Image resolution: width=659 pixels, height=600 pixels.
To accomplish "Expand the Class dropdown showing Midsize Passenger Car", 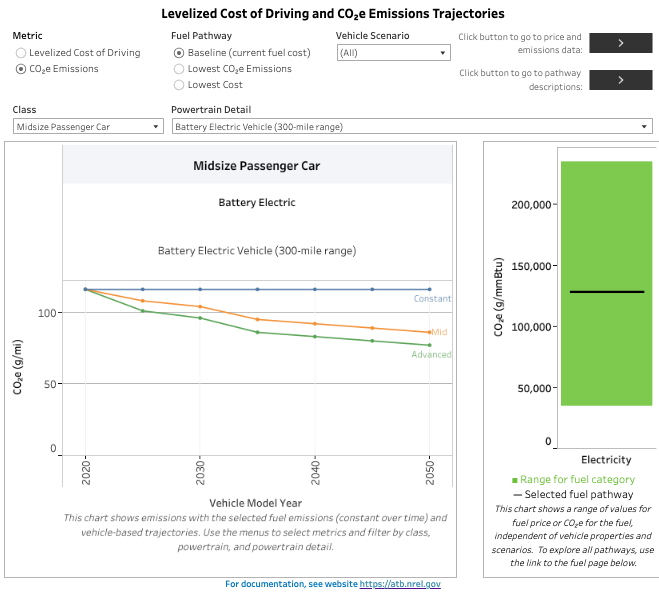I will click(x=88, y=127).
